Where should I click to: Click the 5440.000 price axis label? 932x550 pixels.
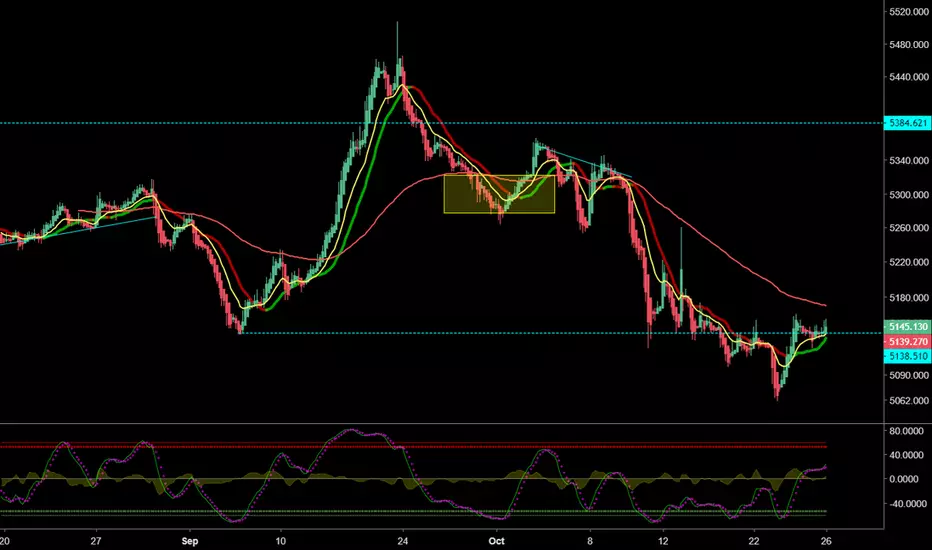[909, 77]
